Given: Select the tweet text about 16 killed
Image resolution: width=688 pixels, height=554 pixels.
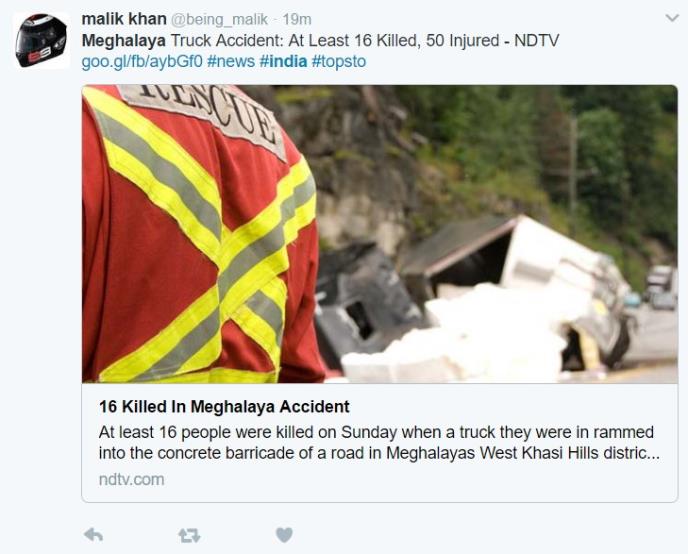Looking at the screenshot, I should pyautogui.click(x=320, y=40).
